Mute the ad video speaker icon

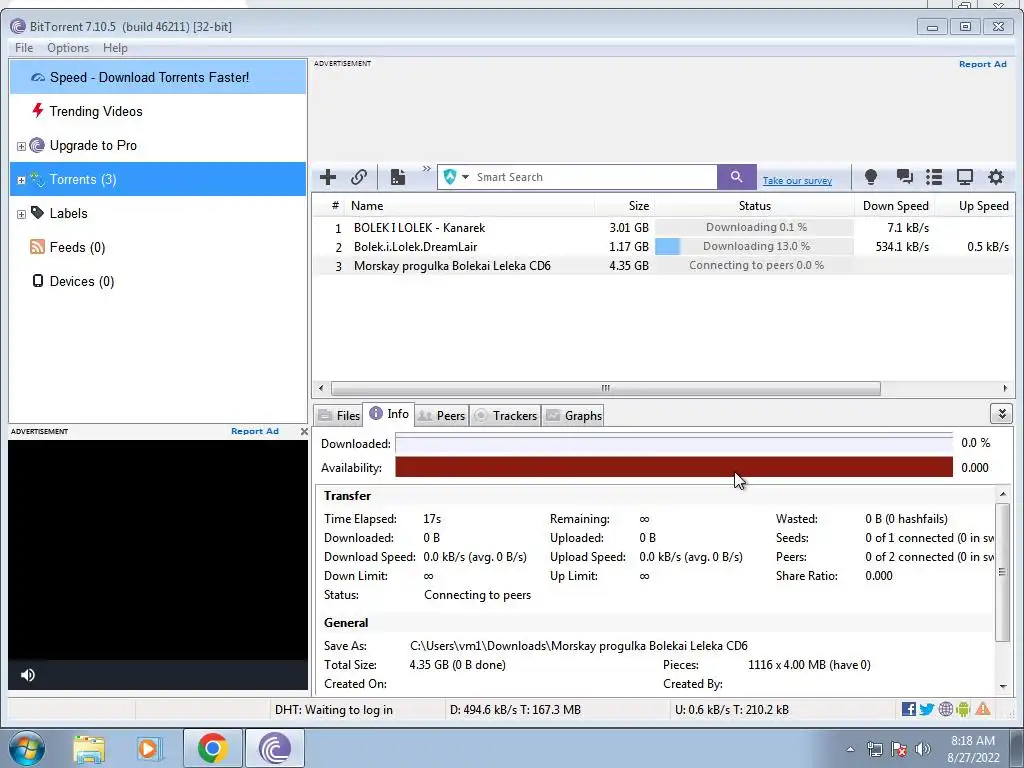tap(27, 675)
